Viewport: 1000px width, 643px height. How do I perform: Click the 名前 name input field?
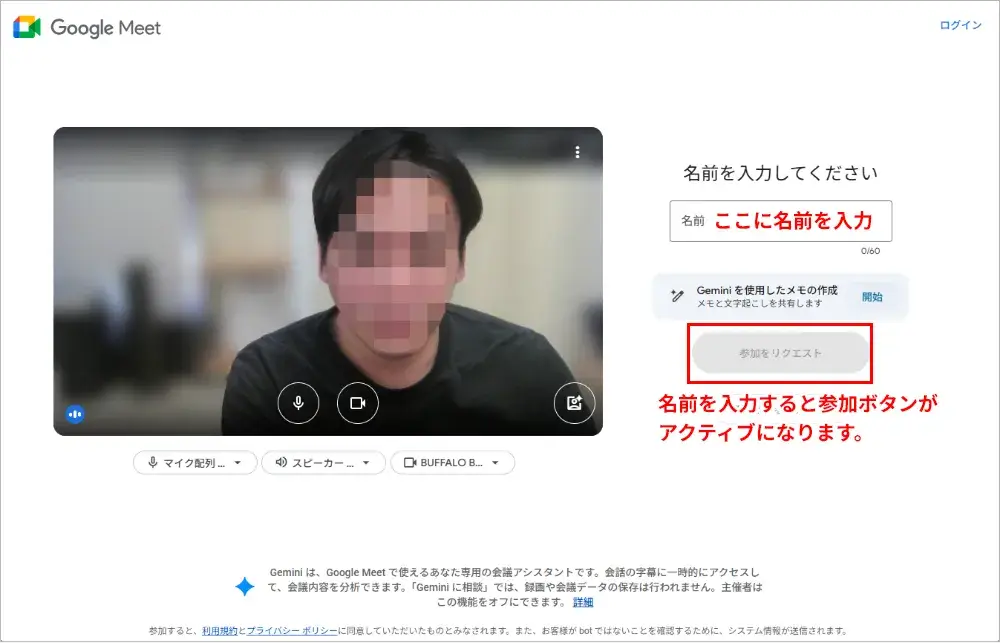(780, 220)
